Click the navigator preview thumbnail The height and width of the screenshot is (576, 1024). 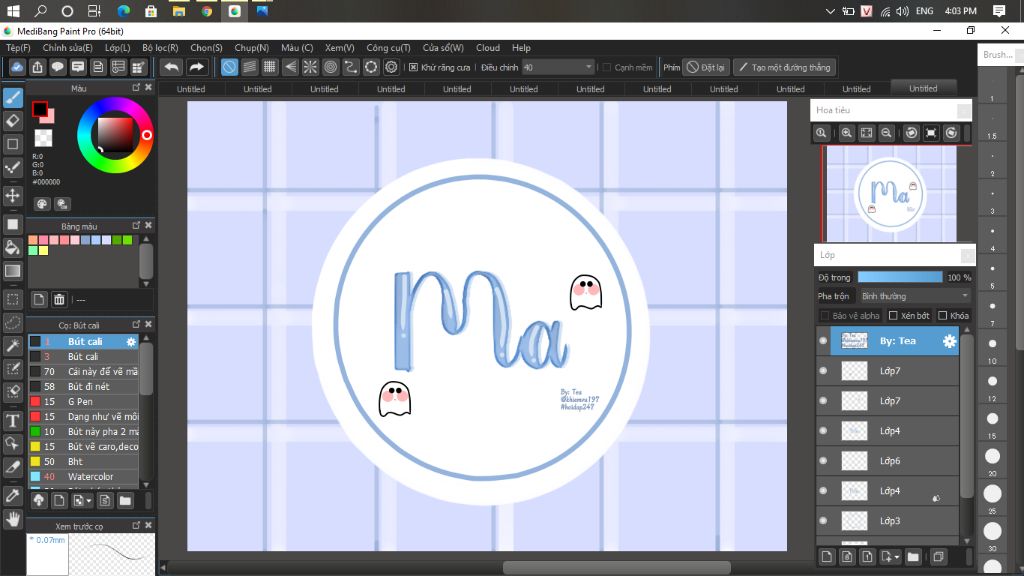tap(891, 194)
